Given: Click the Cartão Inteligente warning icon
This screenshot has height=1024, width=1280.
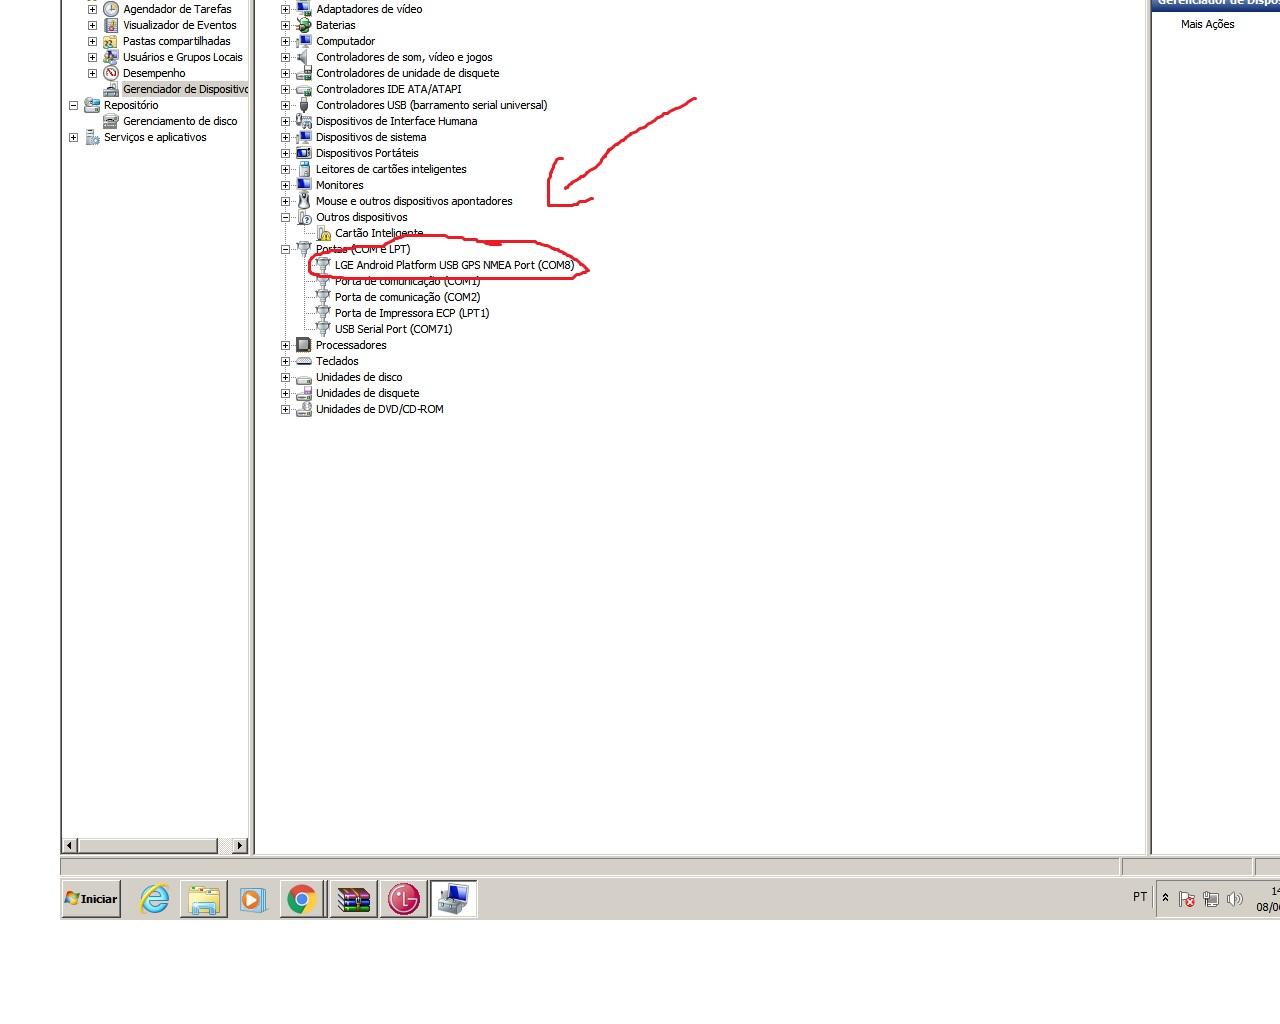Looking at the screenshot, I should coord(323,233).
